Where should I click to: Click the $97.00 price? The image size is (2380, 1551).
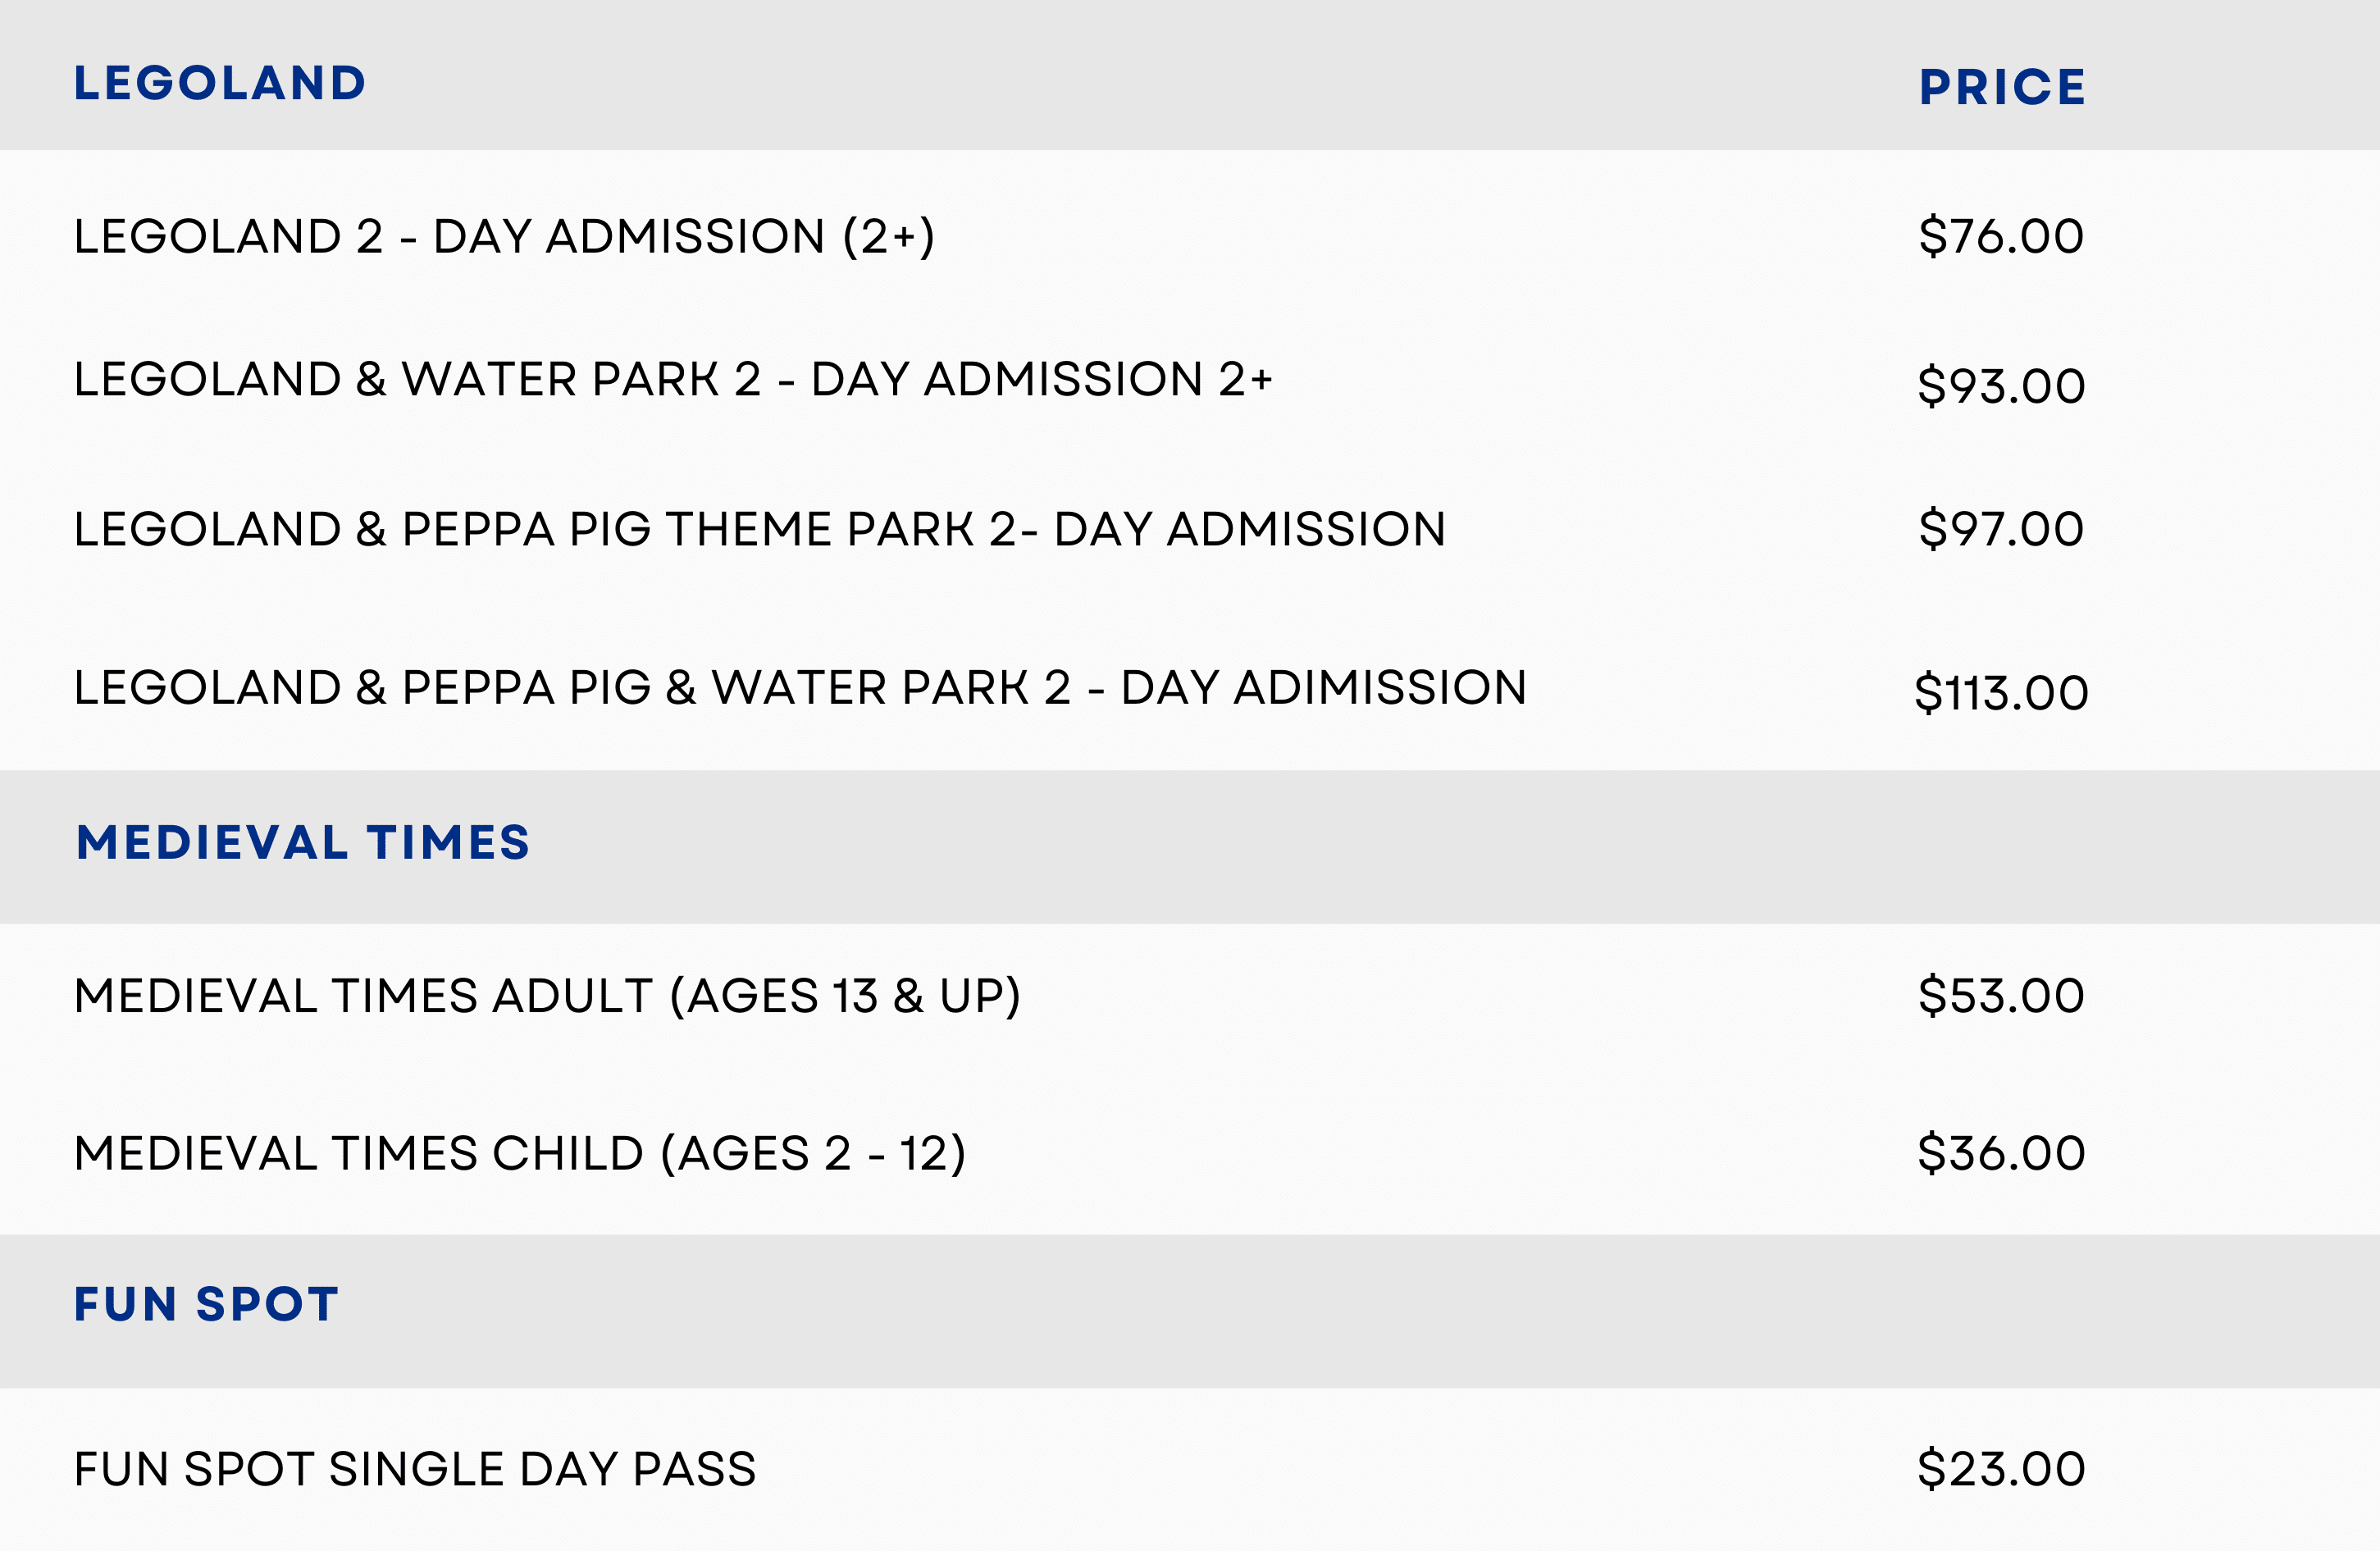[2001, 529]
